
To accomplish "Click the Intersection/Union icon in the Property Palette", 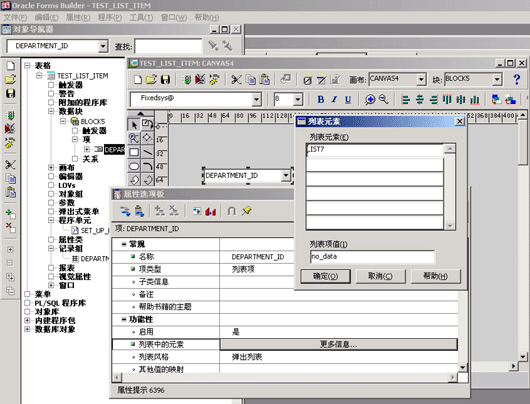I will 232,211.
